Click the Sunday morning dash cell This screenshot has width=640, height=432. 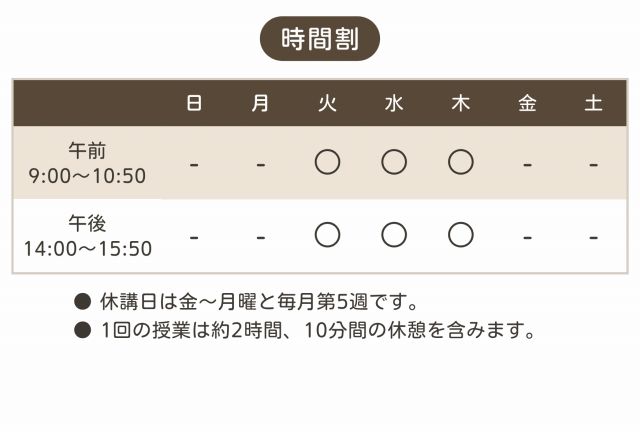[x=194, y=163]
